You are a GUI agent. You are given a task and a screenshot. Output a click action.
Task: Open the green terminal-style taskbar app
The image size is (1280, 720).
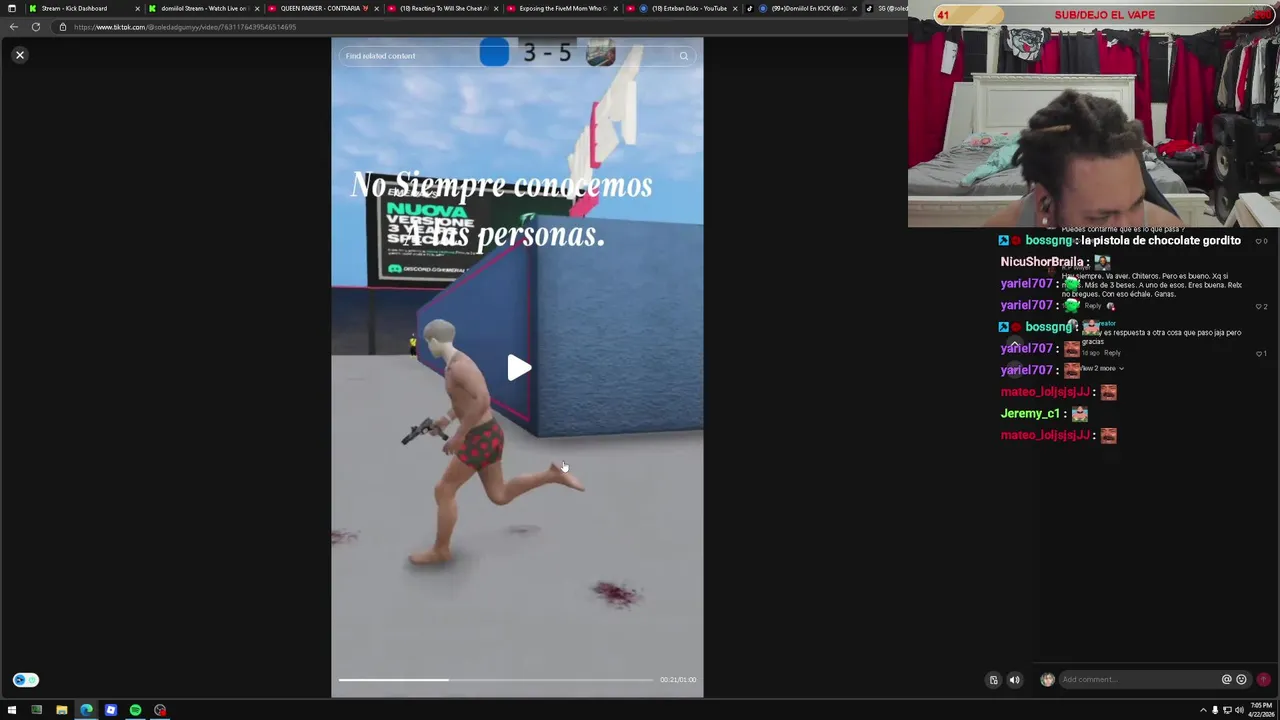click(x=37, y=710)
